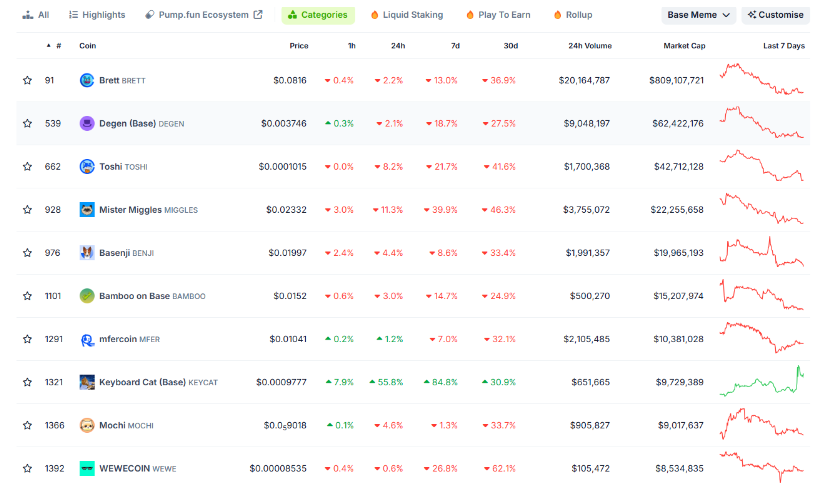The height and width of the screenshot is (486, 821).
Task: Open Basenji's 7-day sparkline chart
Action: [x=762, y=252]
